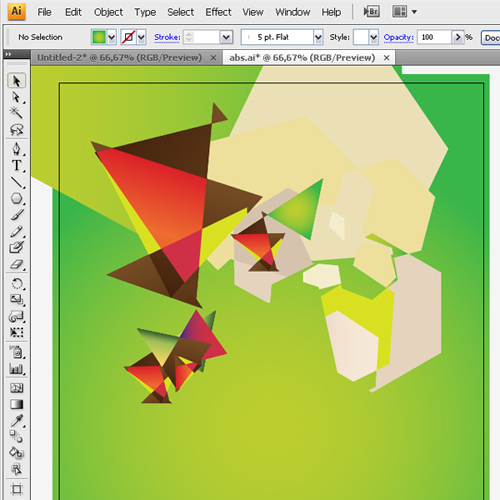This screenshot has width=500, height=500.
Task: Select the Free Transform tool
Action: [16, 332]
